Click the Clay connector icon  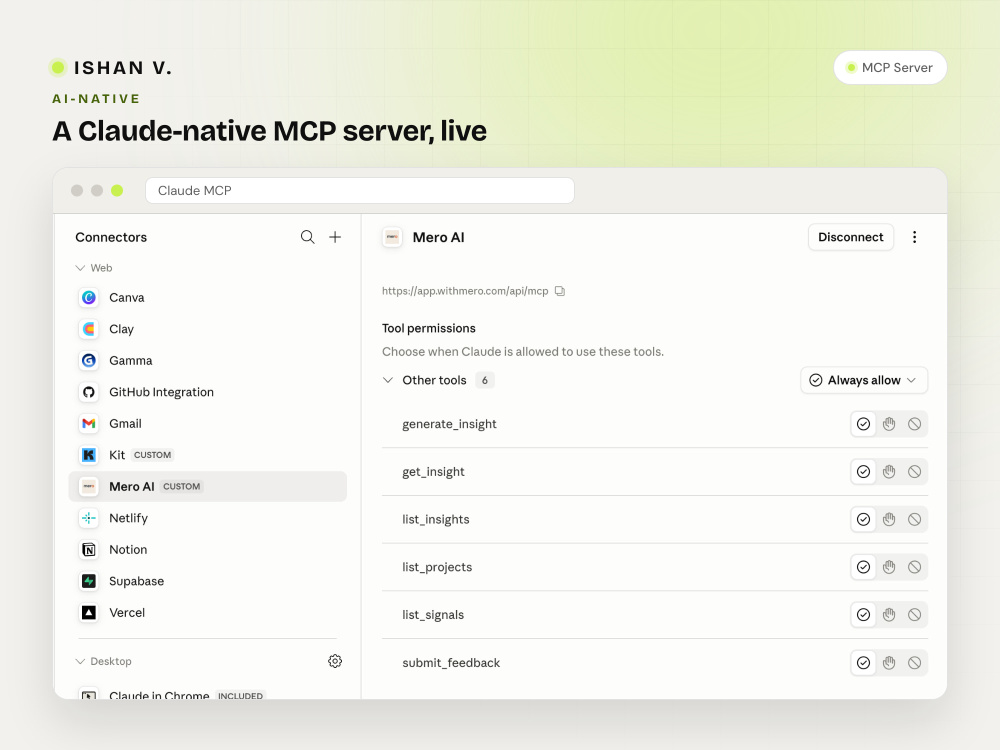point(89,329)
